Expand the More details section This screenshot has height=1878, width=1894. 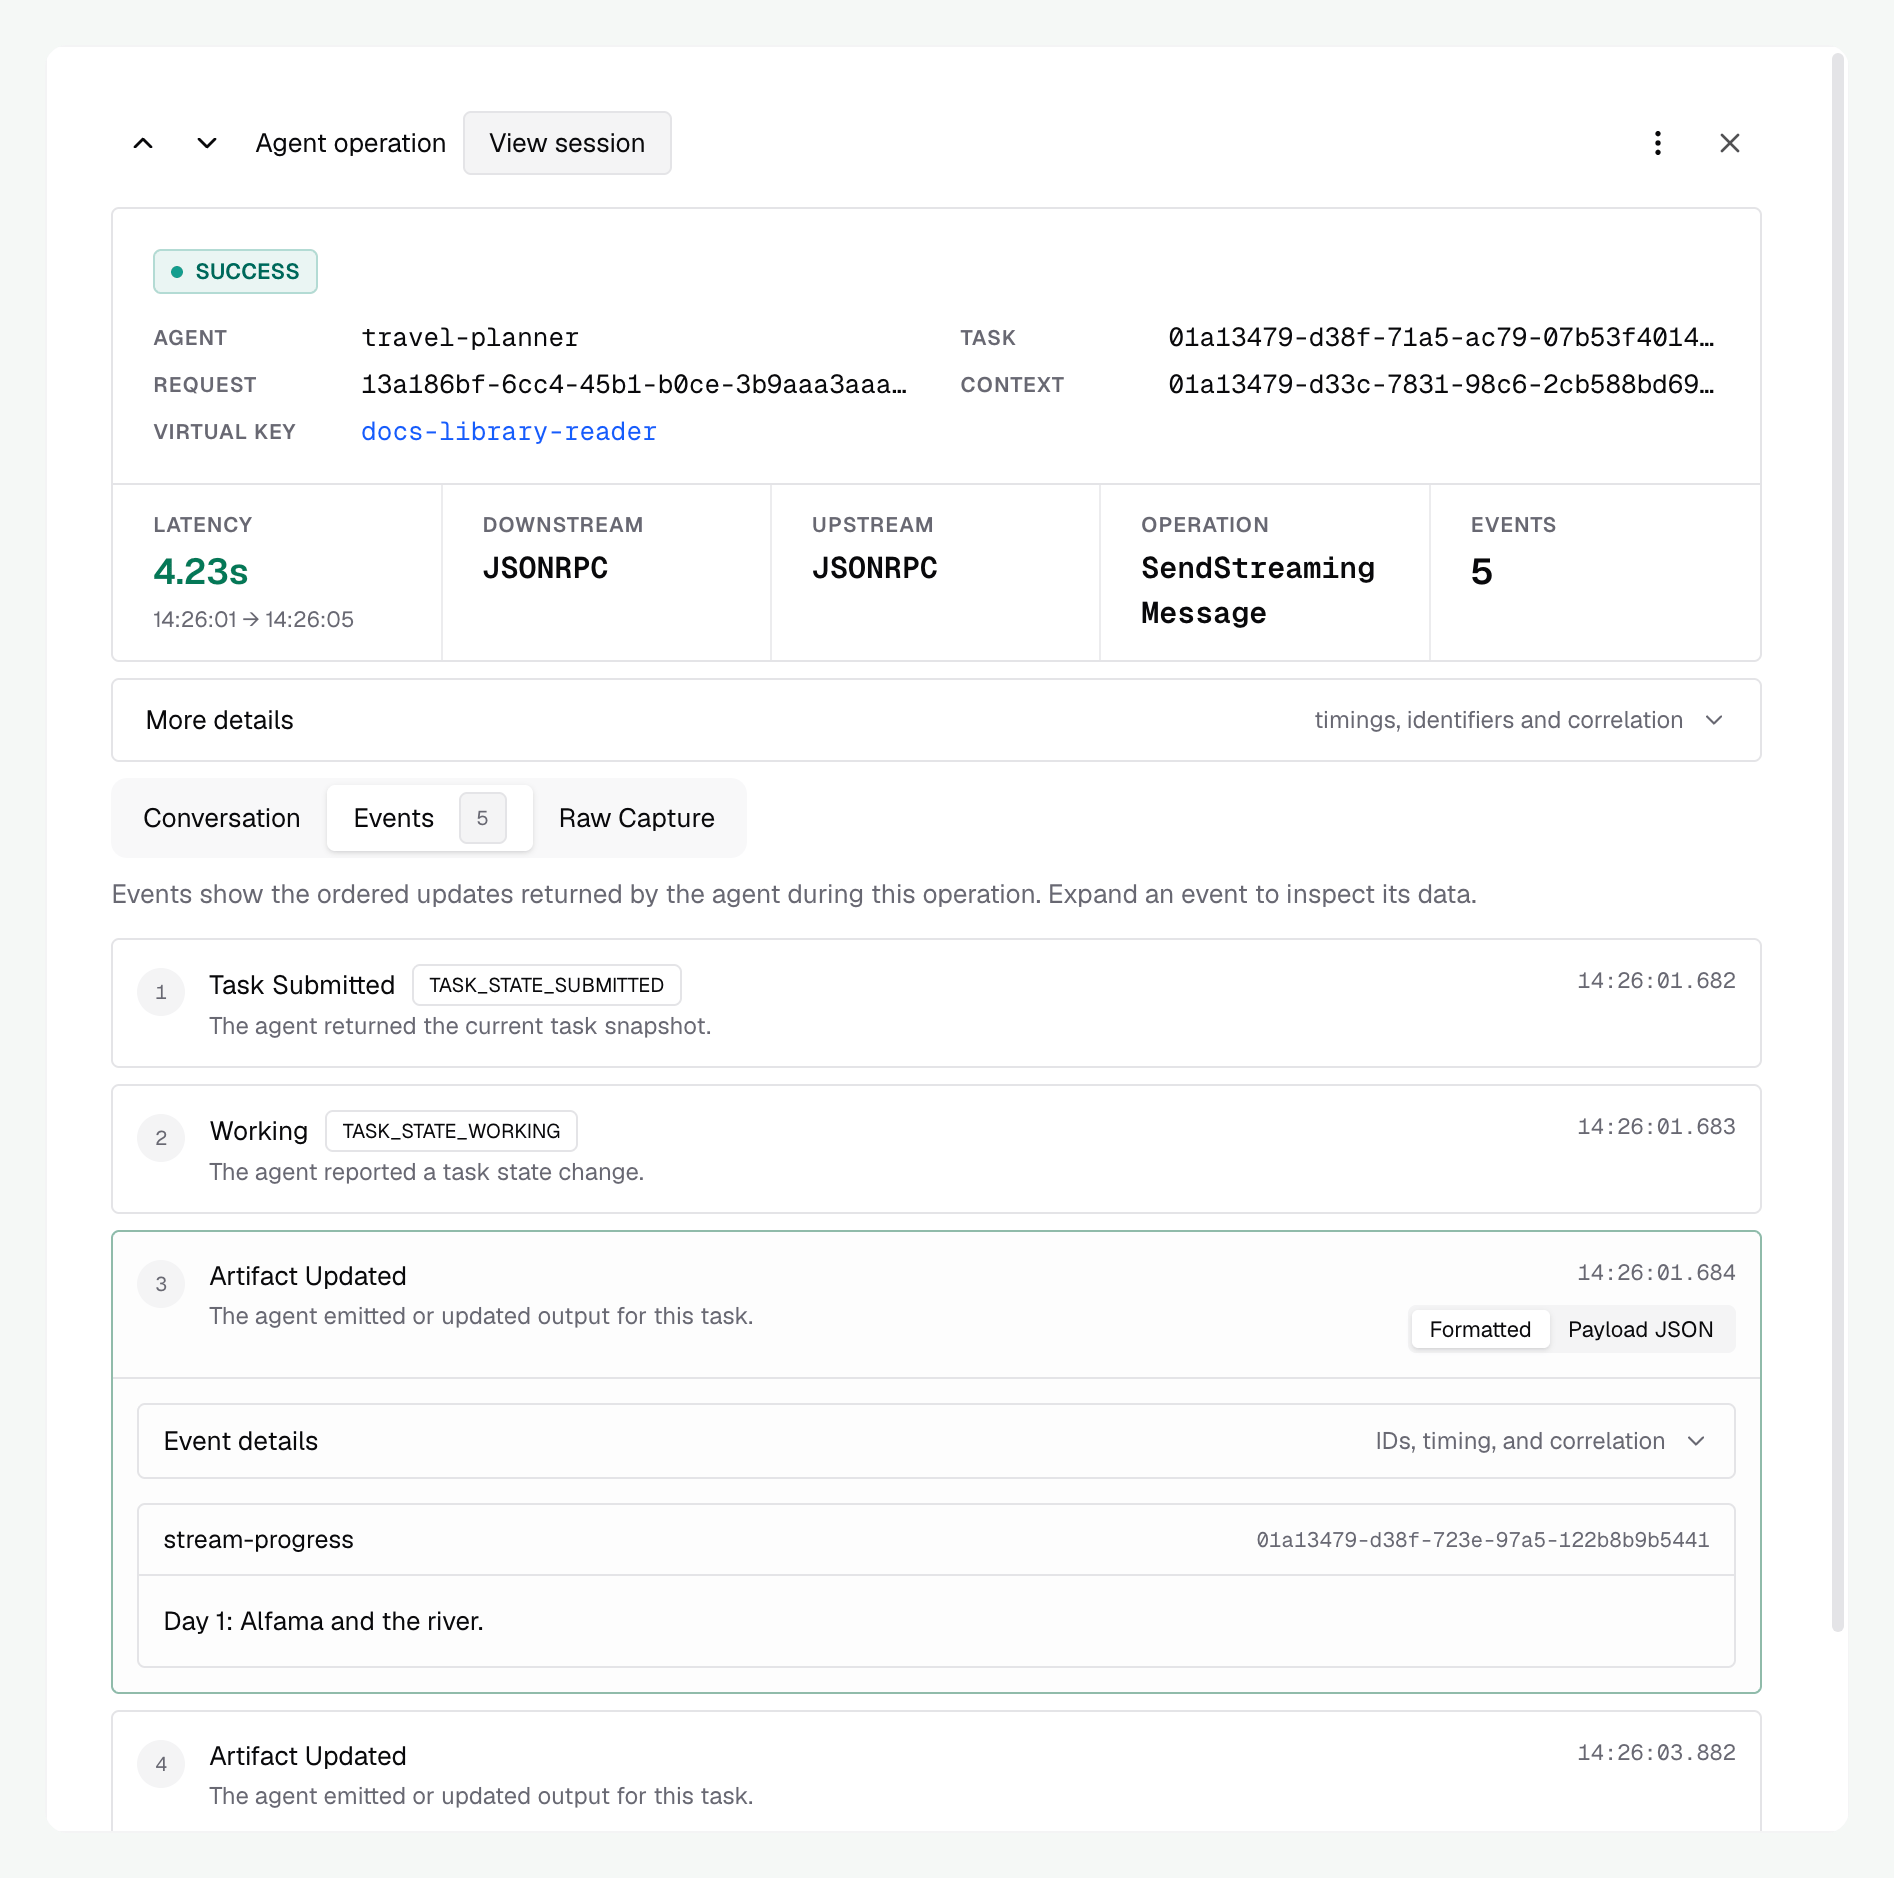tap(936, 720)
